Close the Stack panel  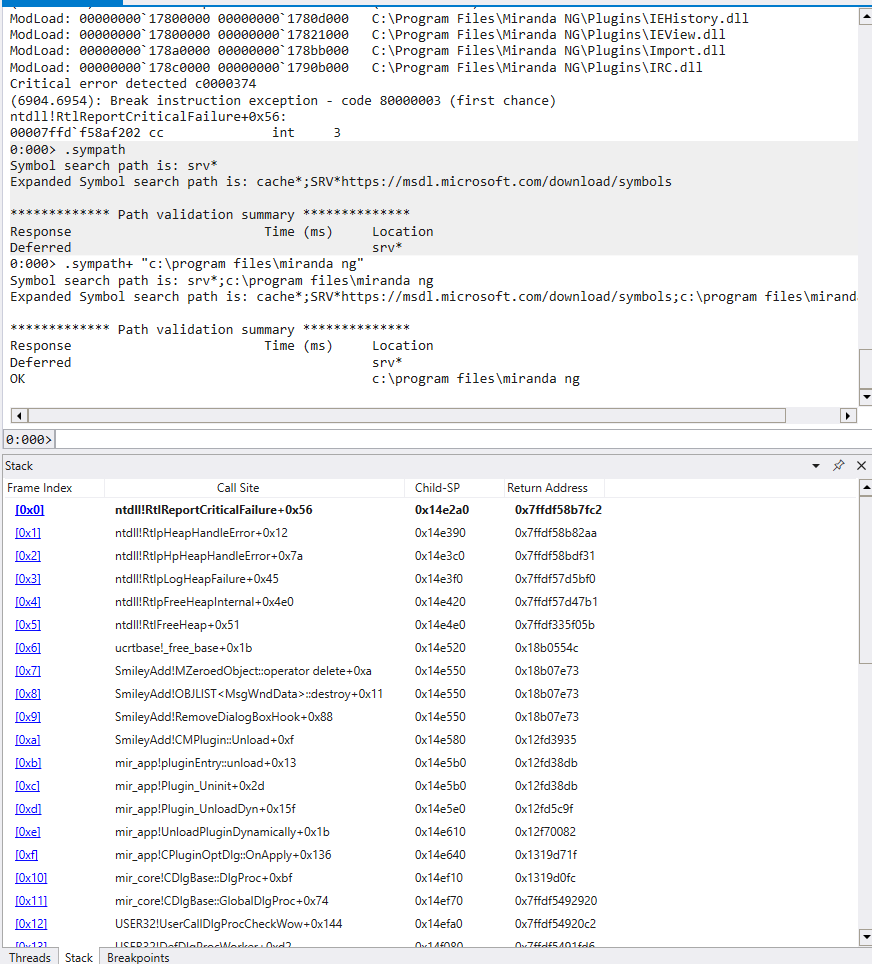(860, 465)
